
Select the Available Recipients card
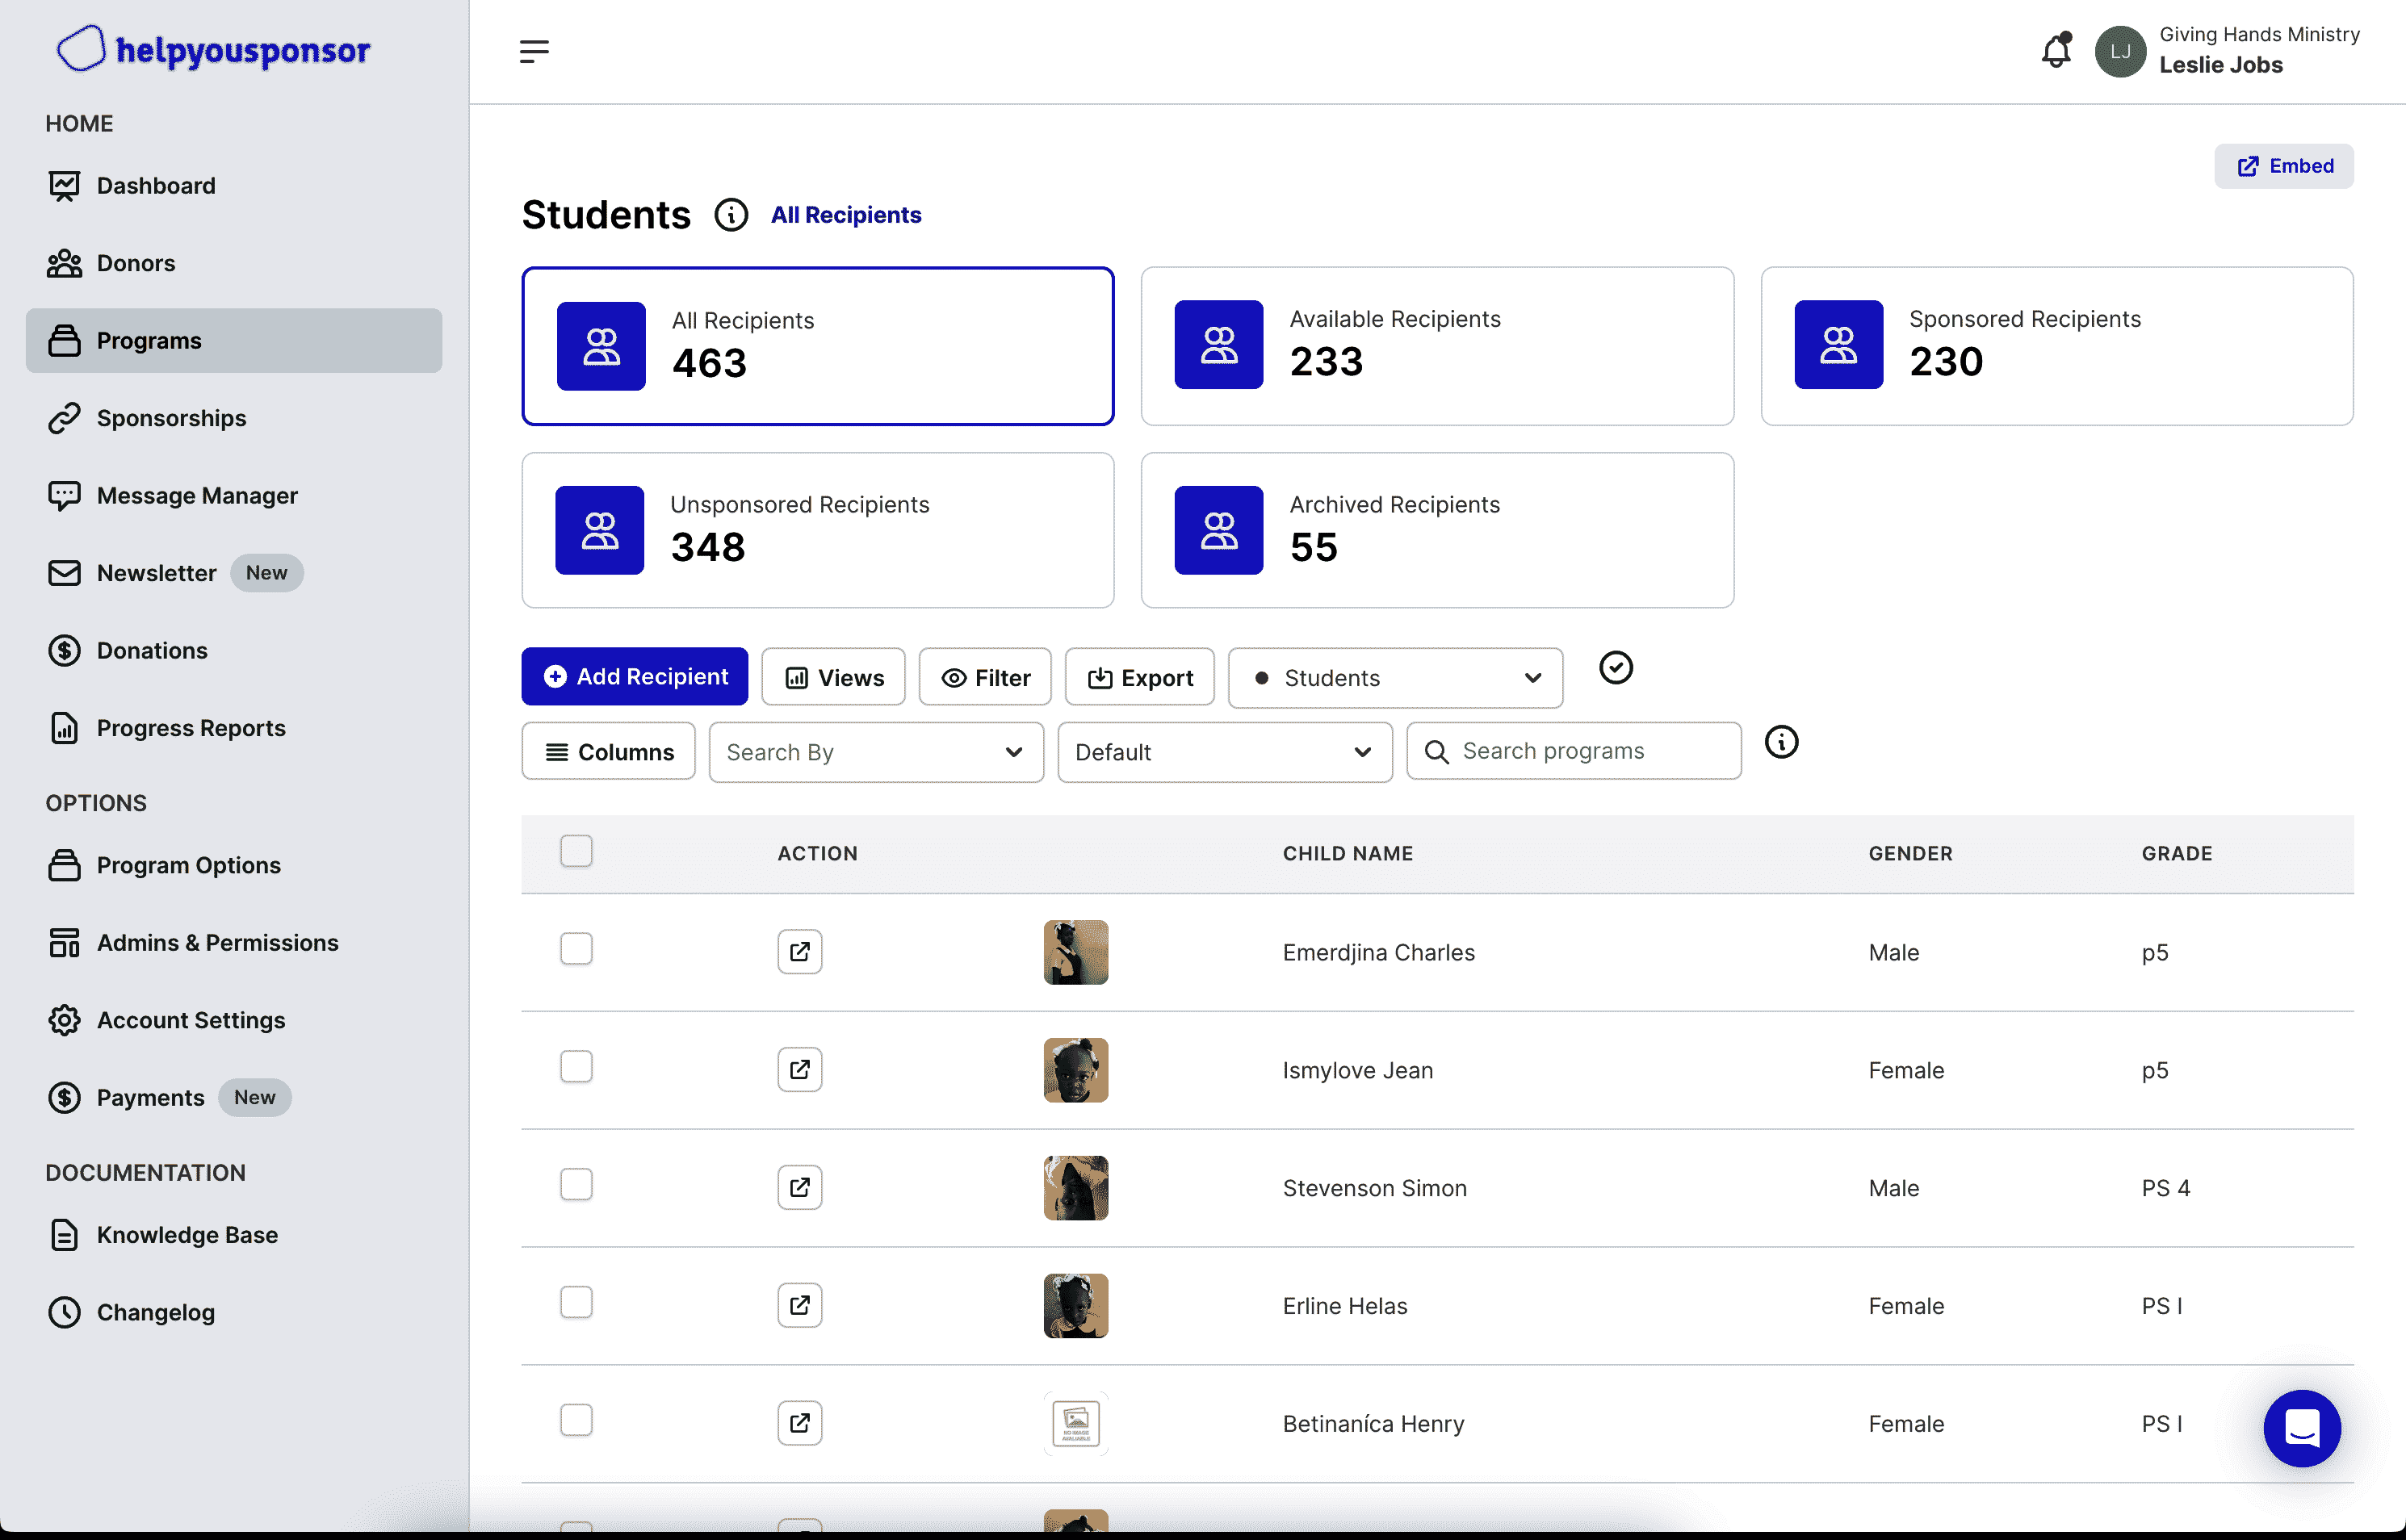pyautogui.click(x=1437, y=345)
